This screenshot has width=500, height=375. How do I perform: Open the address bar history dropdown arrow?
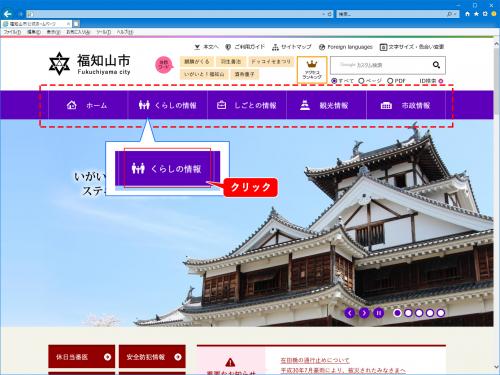tap(323, 14)
